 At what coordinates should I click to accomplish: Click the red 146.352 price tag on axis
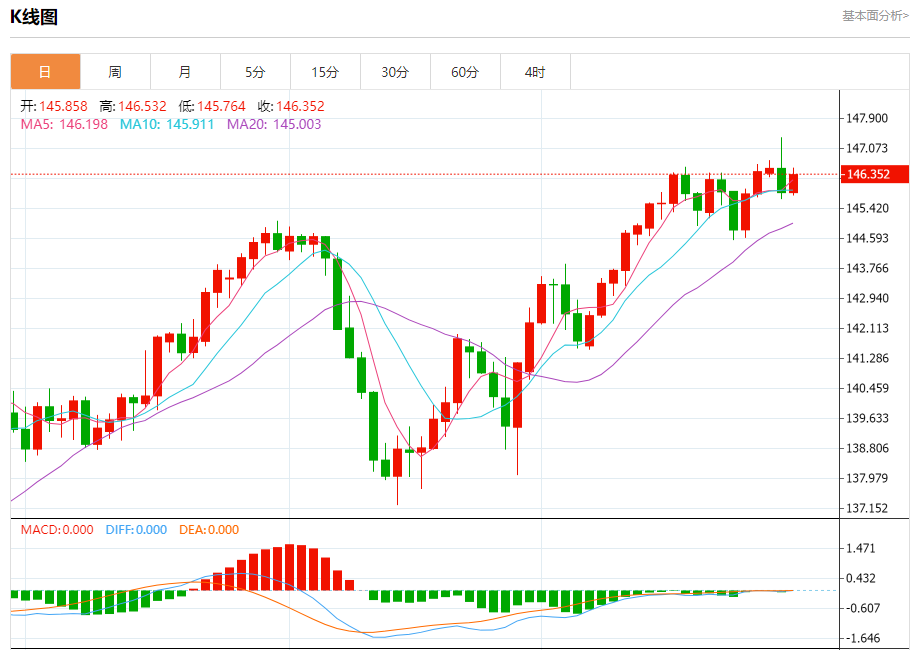(x=876, y=174)
